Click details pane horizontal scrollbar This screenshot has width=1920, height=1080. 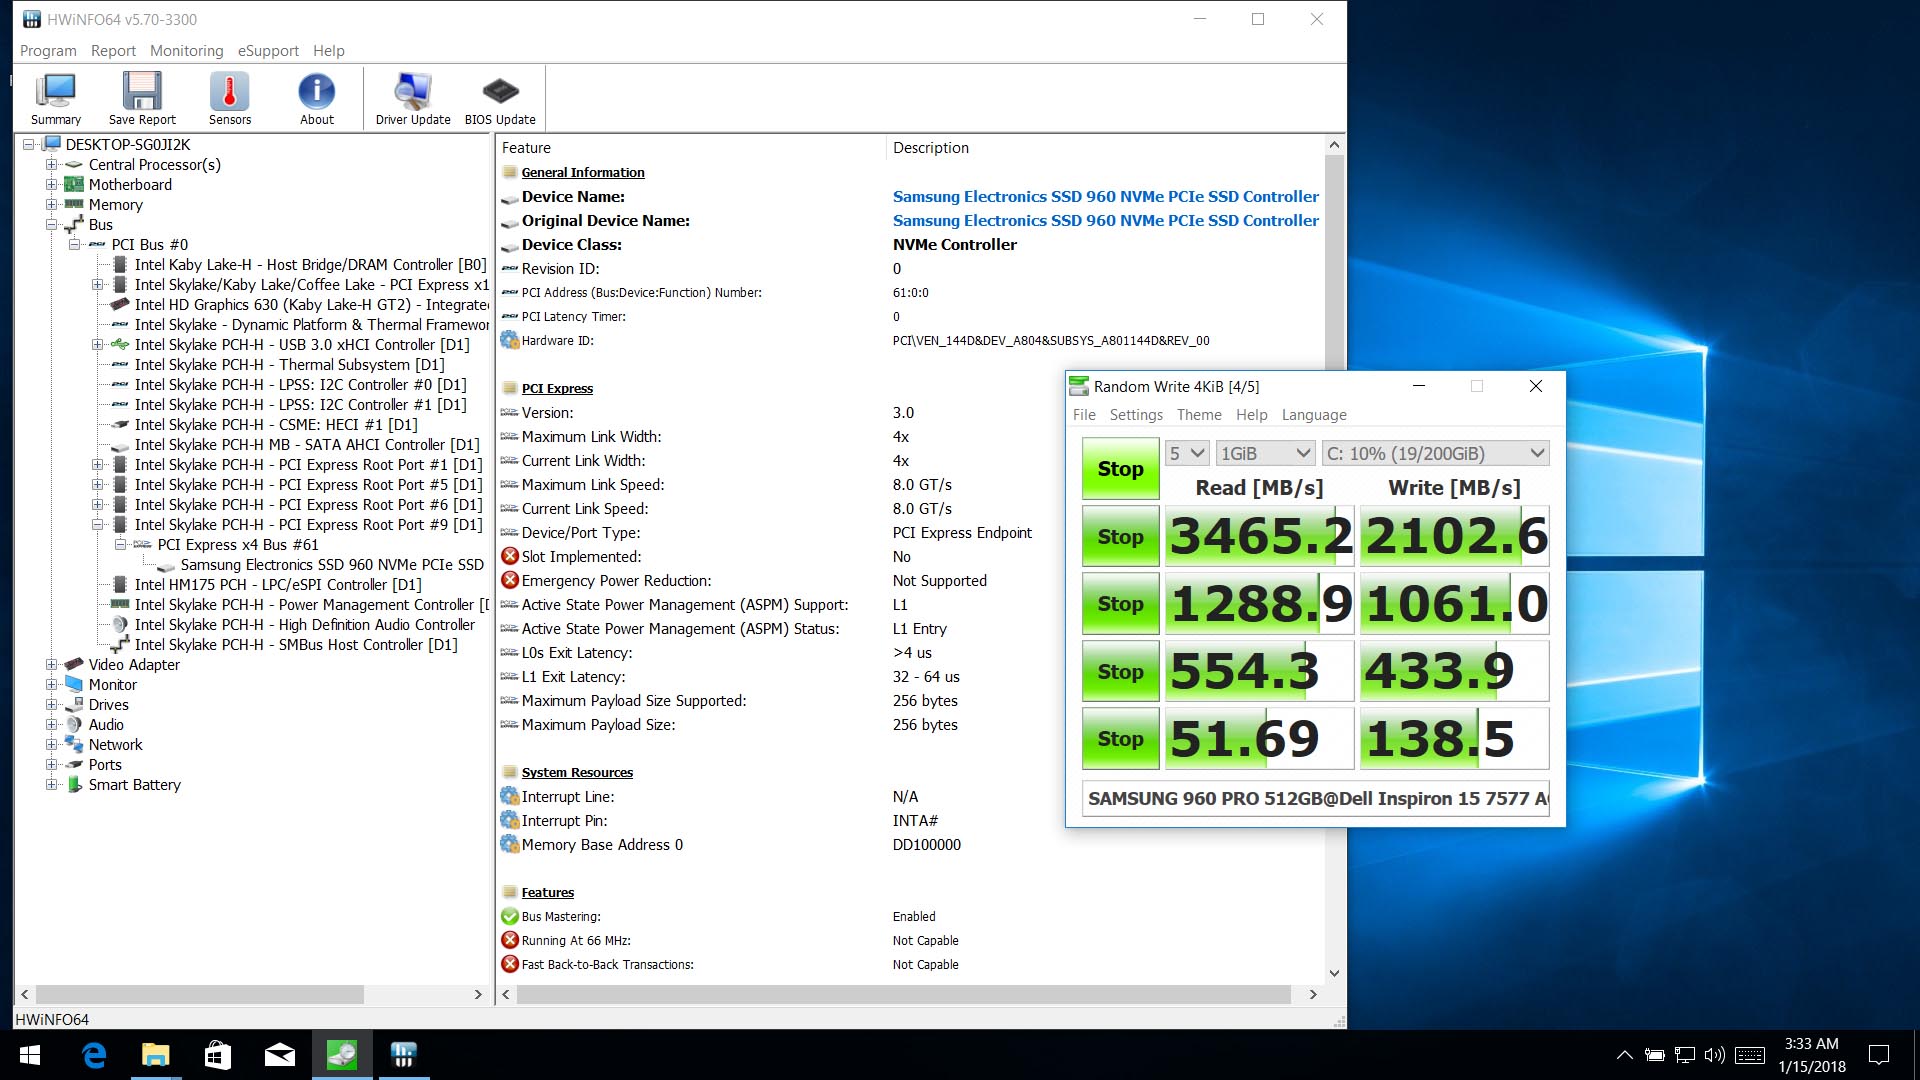tap(903, 995)
